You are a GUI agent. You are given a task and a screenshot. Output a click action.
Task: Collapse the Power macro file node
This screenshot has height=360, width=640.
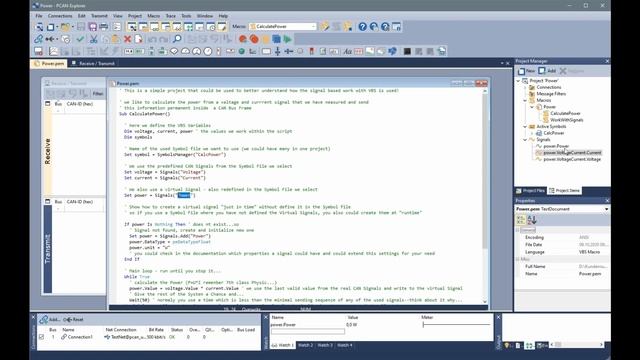pyautogui.click(x=532, y=107)
